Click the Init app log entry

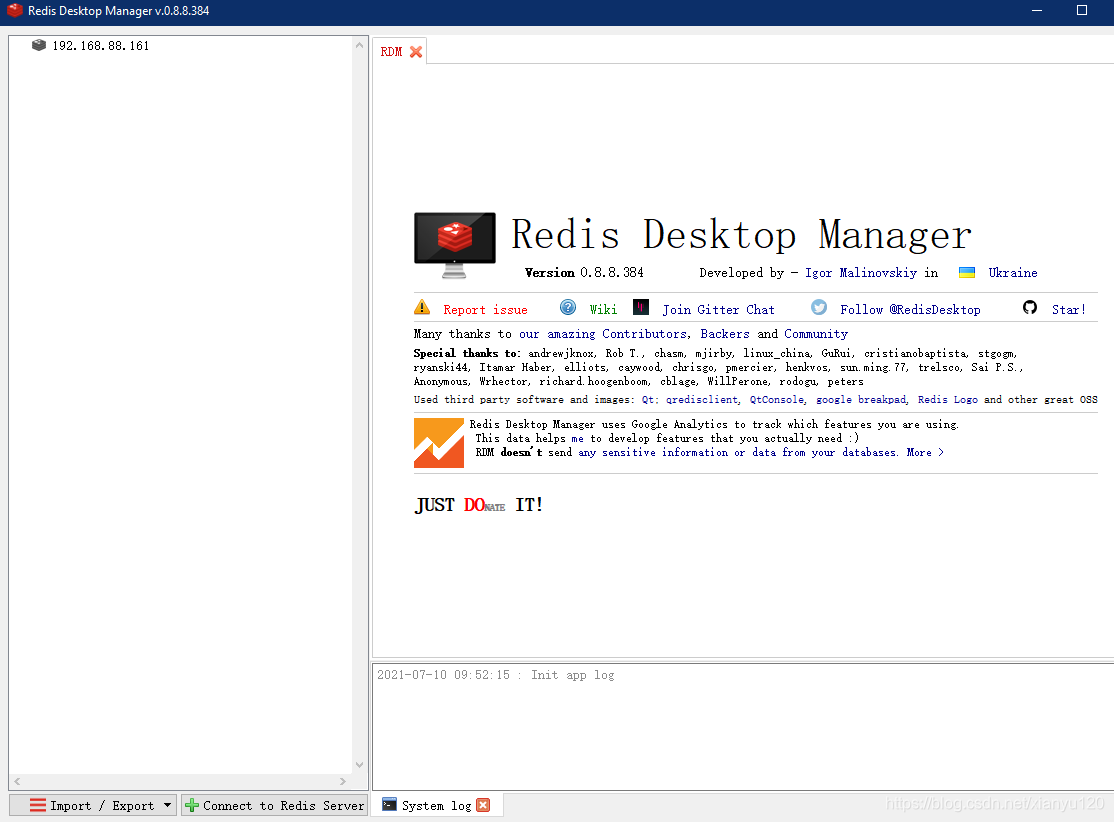(x=496, y=675)
